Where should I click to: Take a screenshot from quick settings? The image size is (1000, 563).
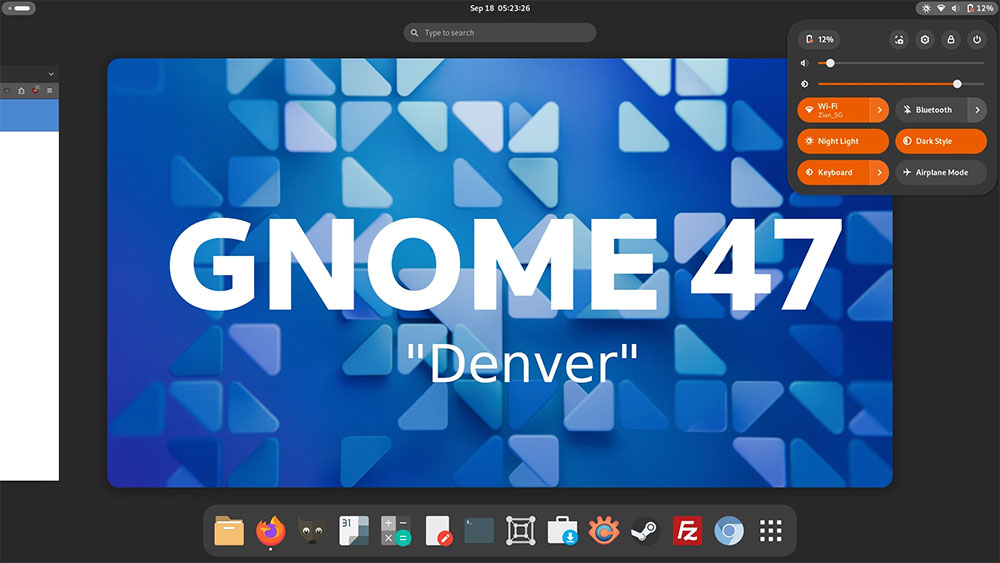tap(899, 40)
